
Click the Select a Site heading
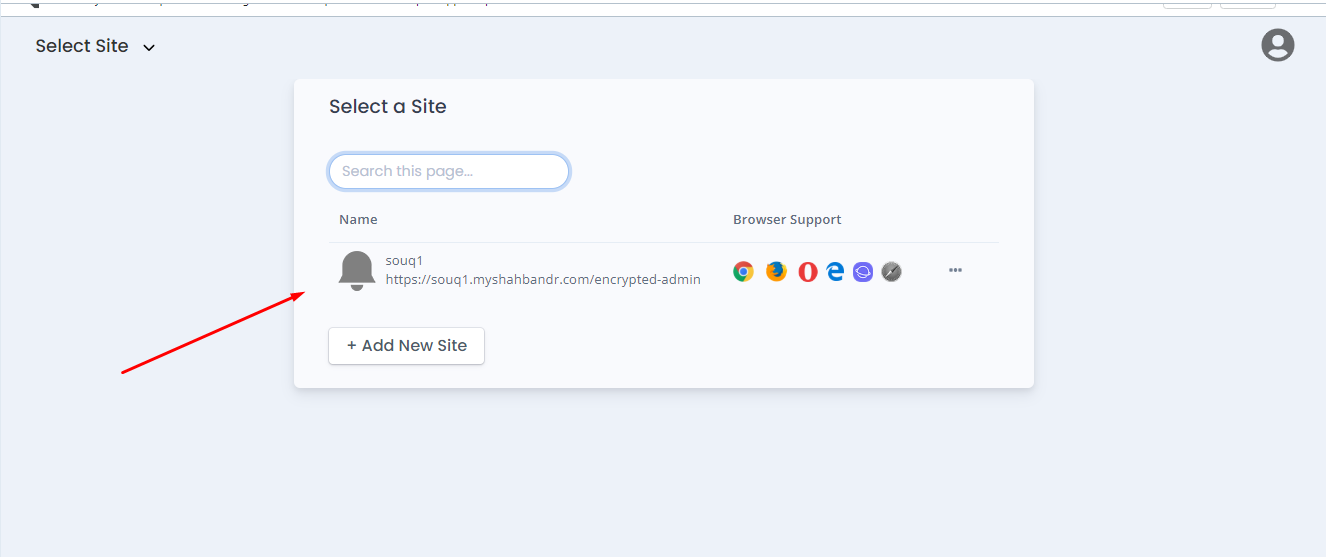pyautogui.click(x=388, y=106)
